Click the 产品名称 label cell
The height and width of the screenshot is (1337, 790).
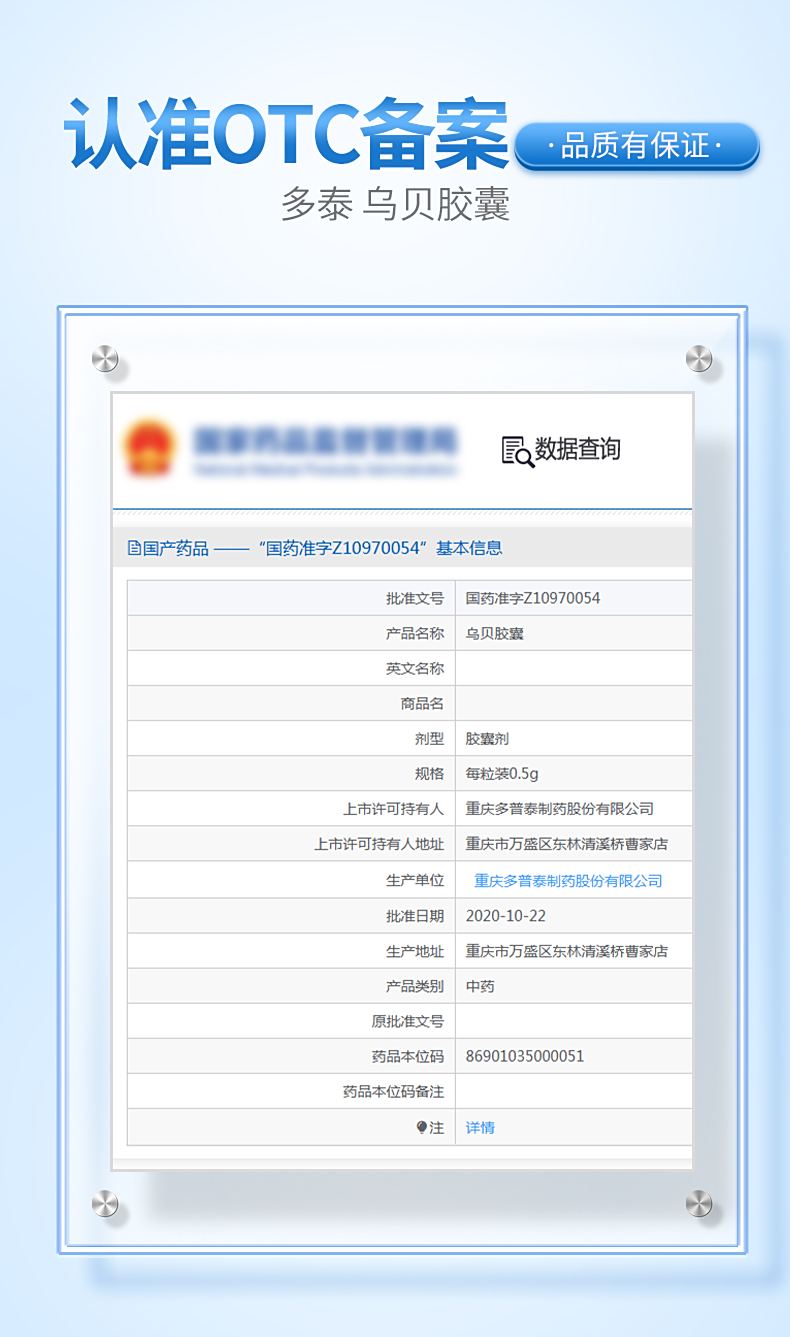click(291, 633)
